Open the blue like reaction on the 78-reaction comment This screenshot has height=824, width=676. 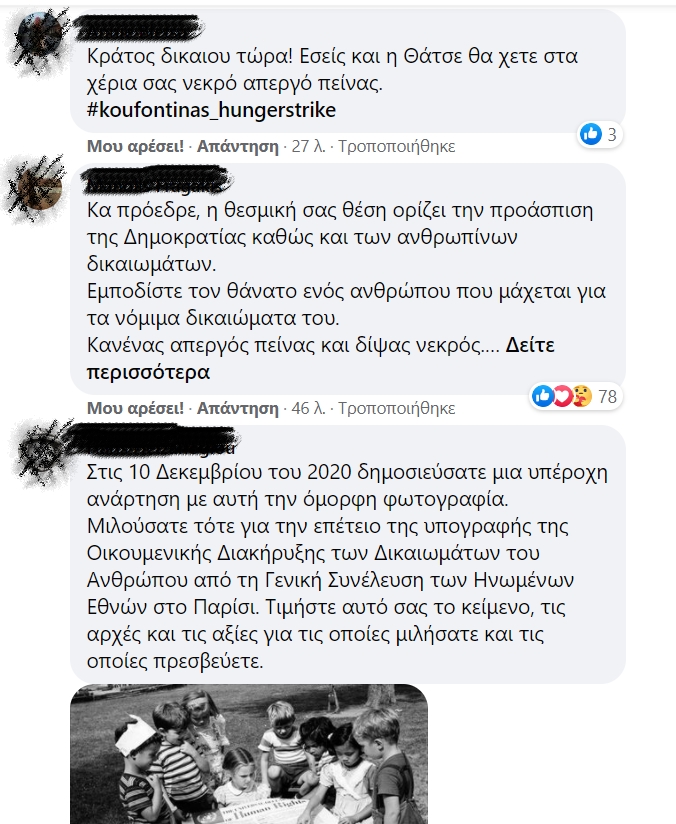click(543, 396)
